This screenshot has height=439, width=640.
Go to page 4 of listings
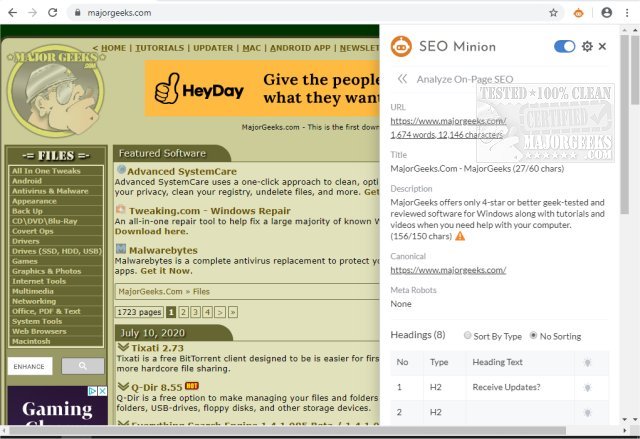[x=207, y=313]
